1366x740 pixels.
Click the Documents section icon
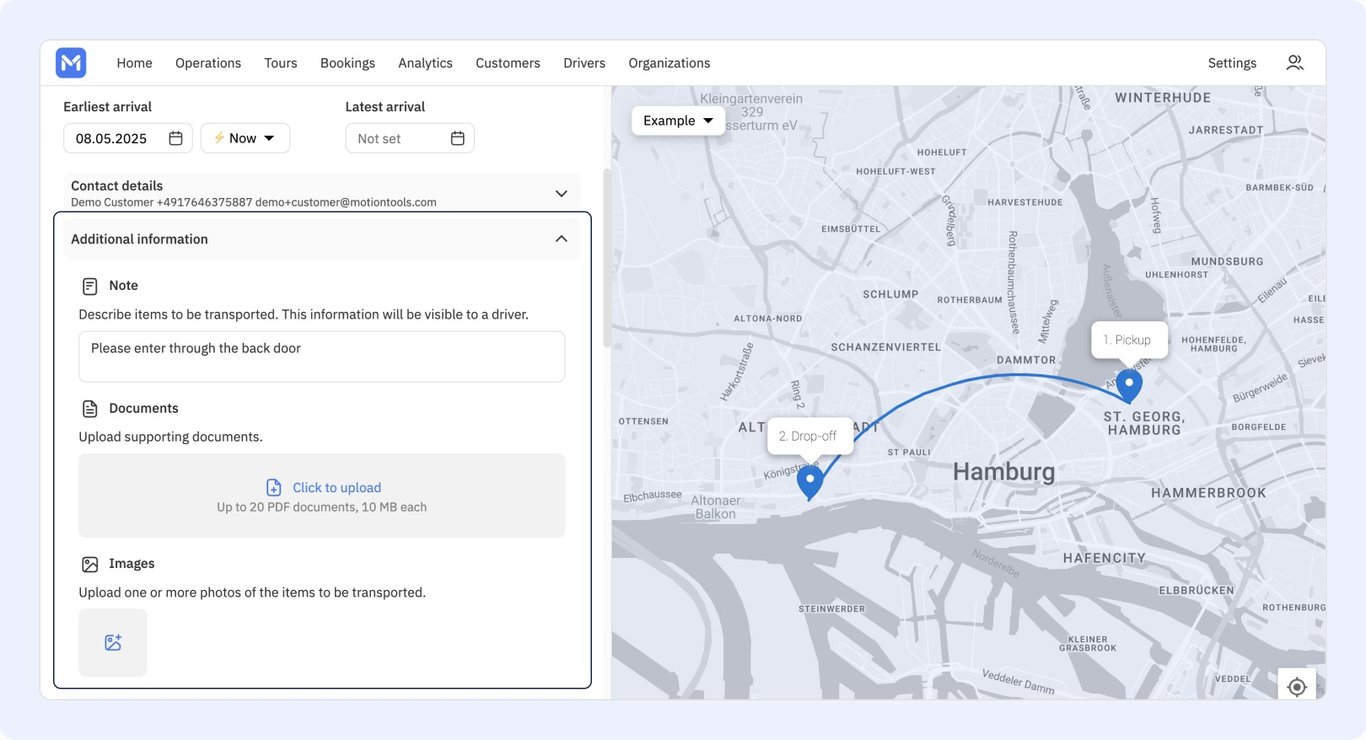click(x=90, y=409)
